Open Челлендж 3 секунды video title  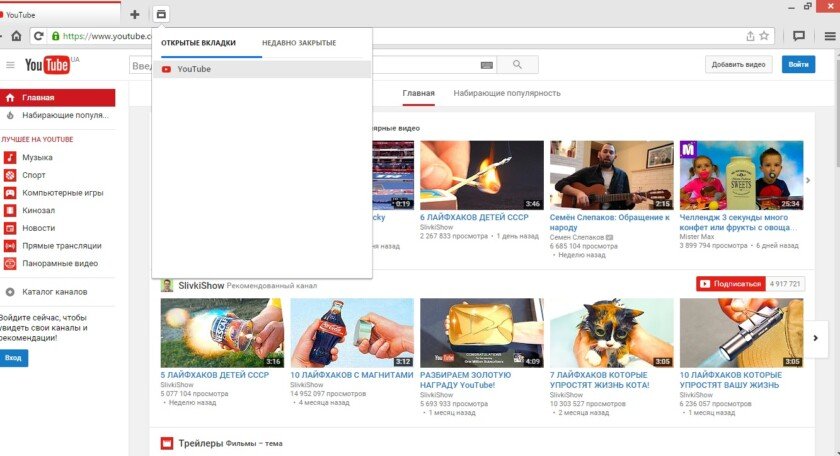click(738, 222)
